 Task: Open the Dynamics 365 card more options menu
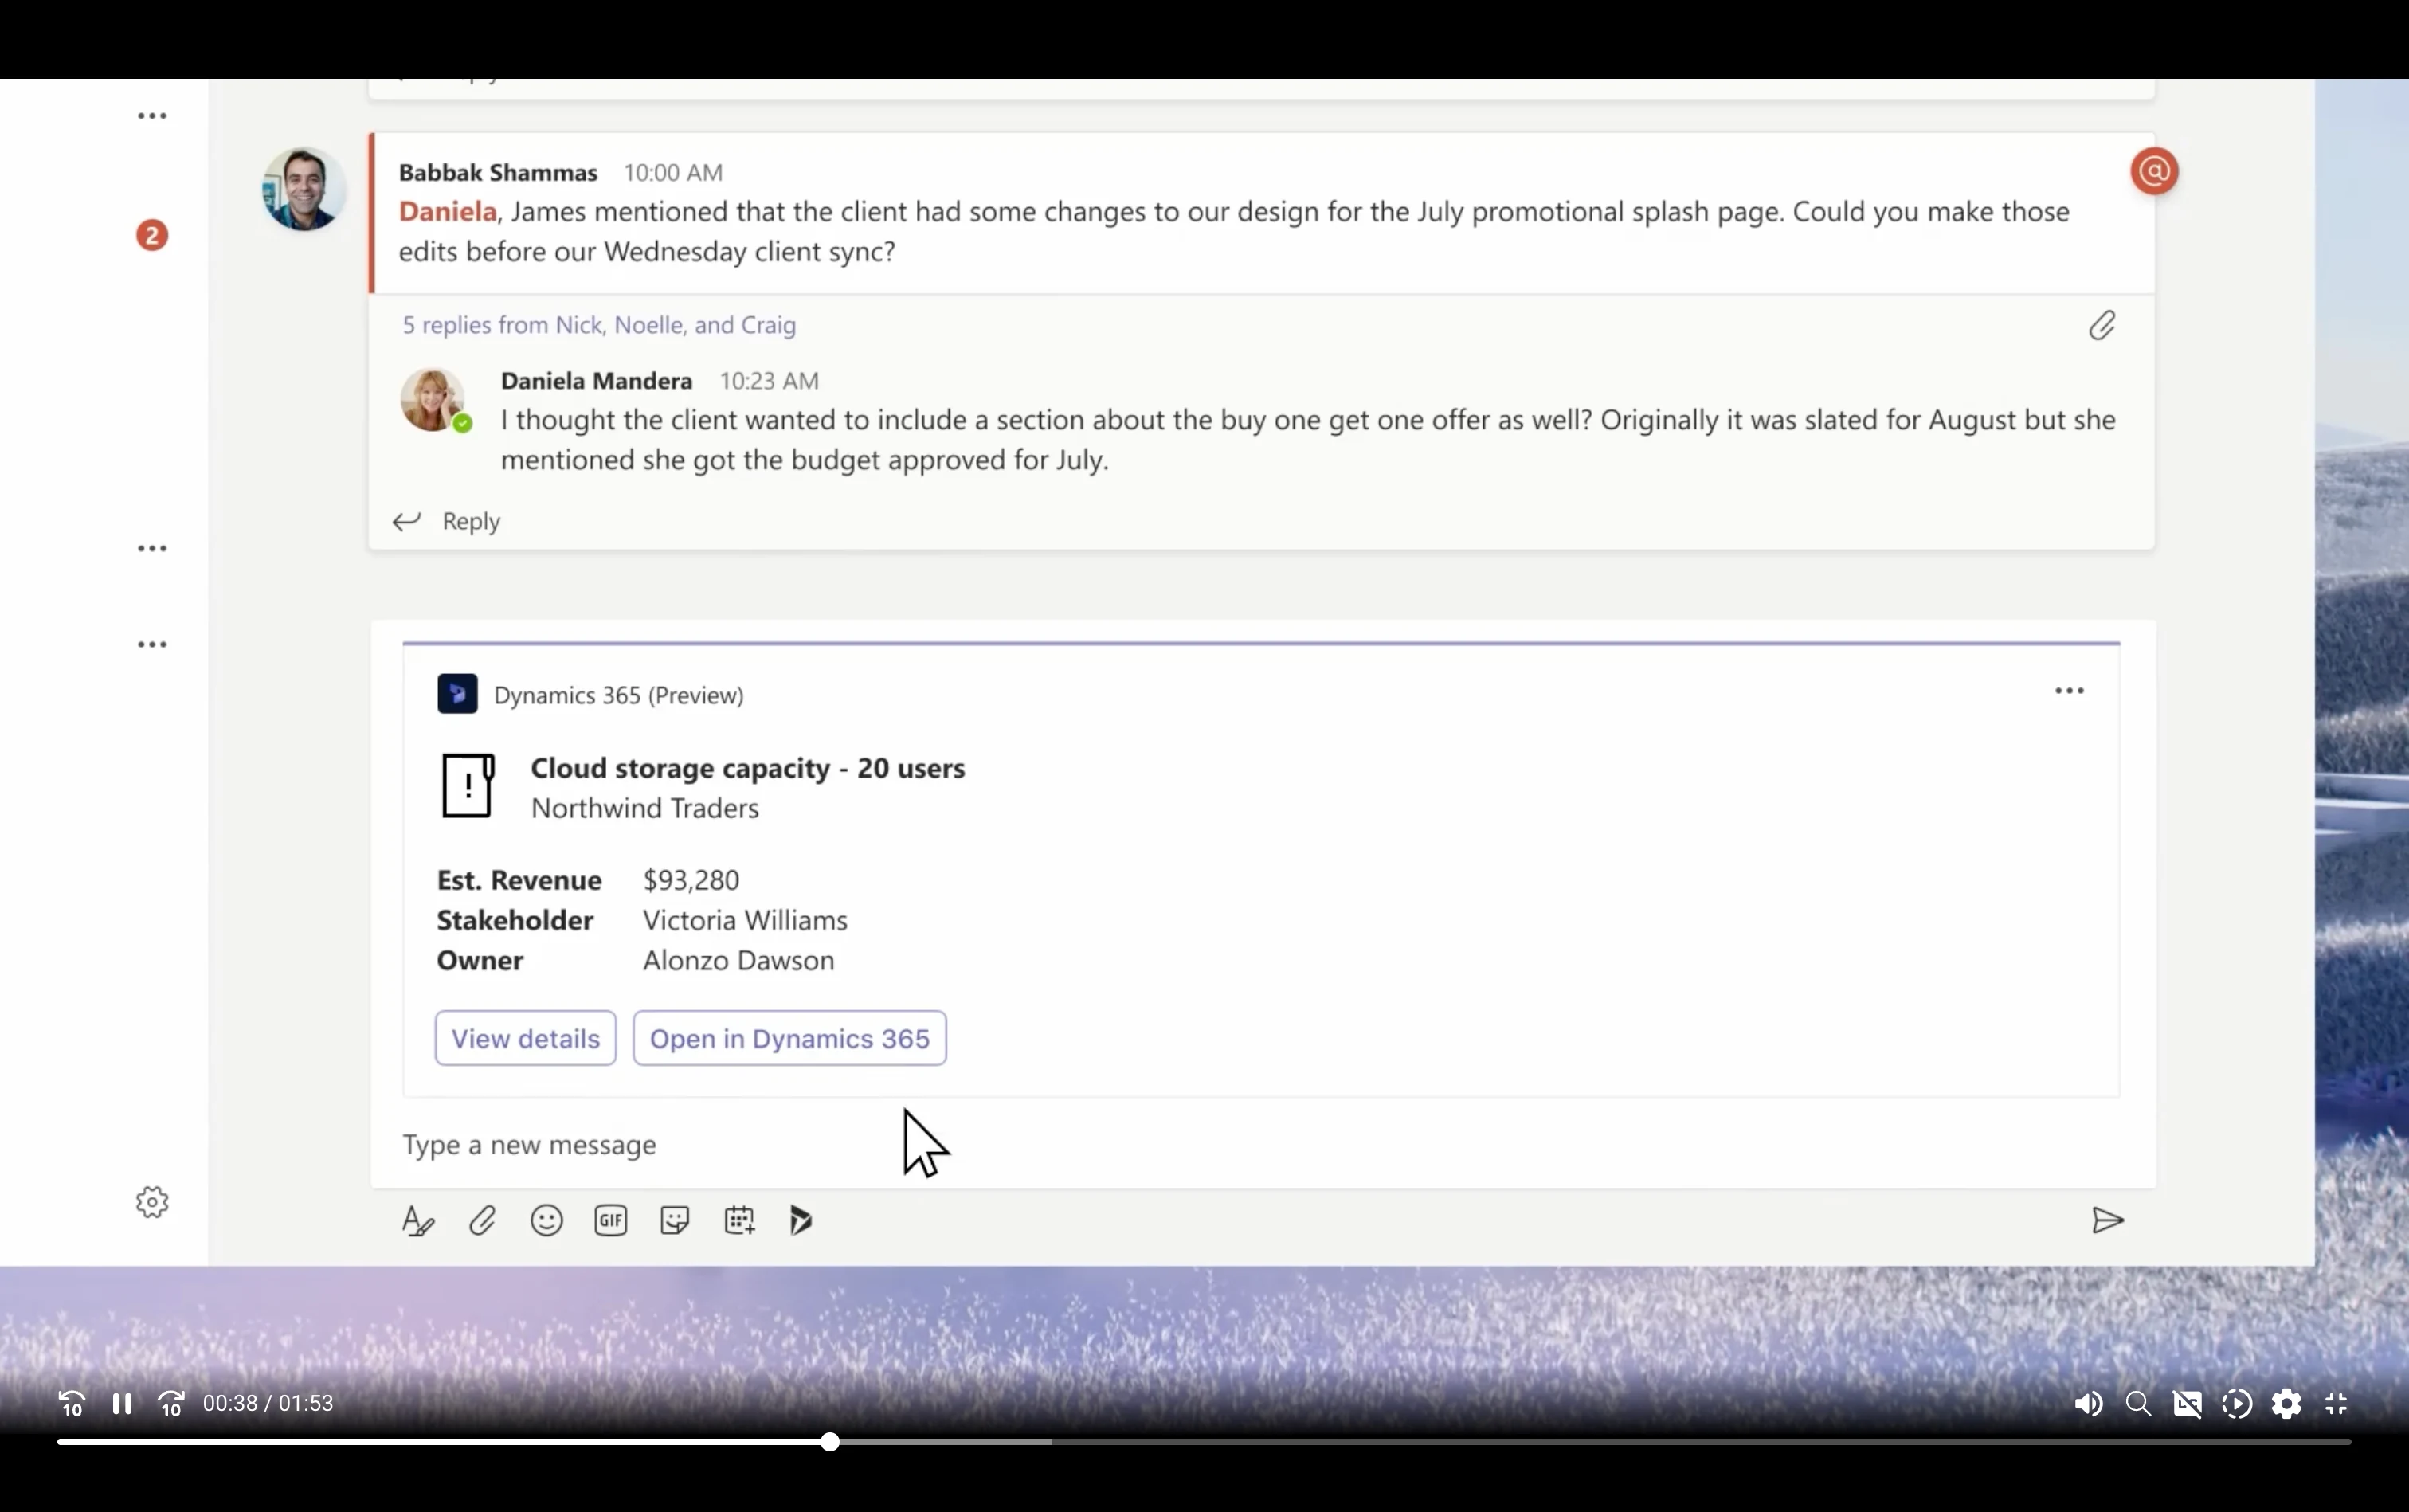tap(2069, 691)
